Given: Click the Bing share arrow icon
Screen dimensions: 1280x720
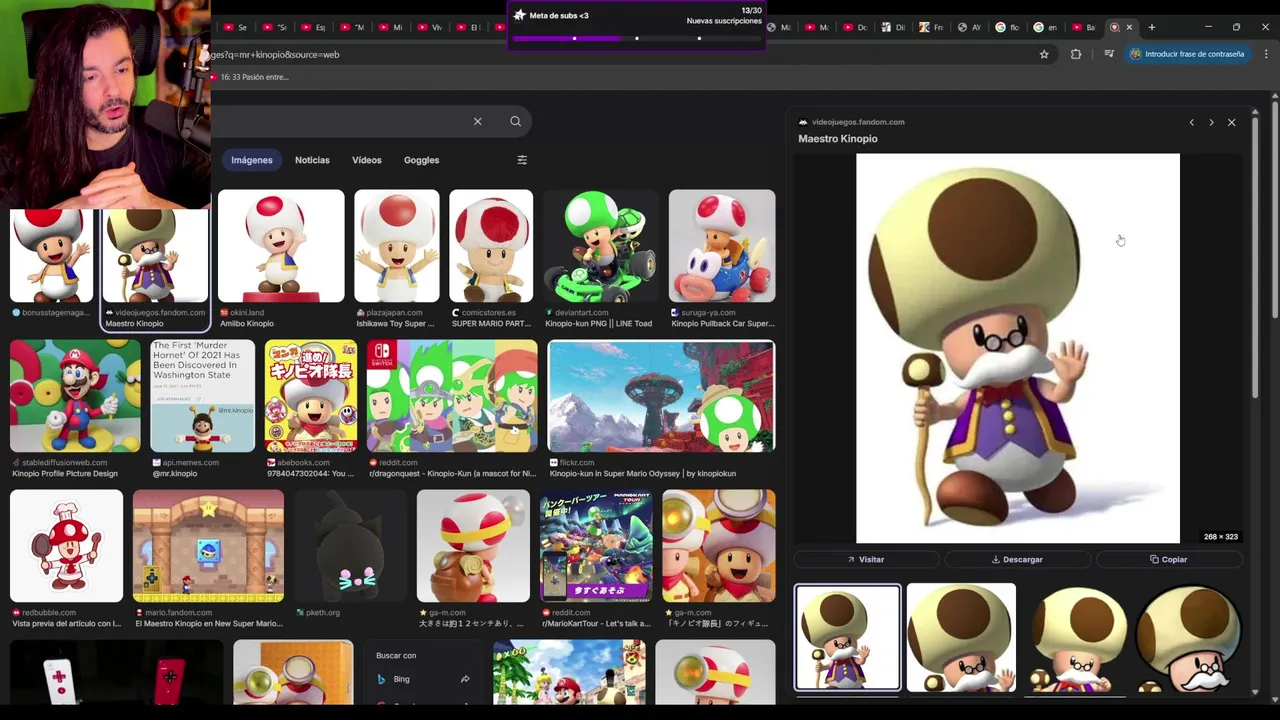Looking at the screenshot, I should click(464, 679).
